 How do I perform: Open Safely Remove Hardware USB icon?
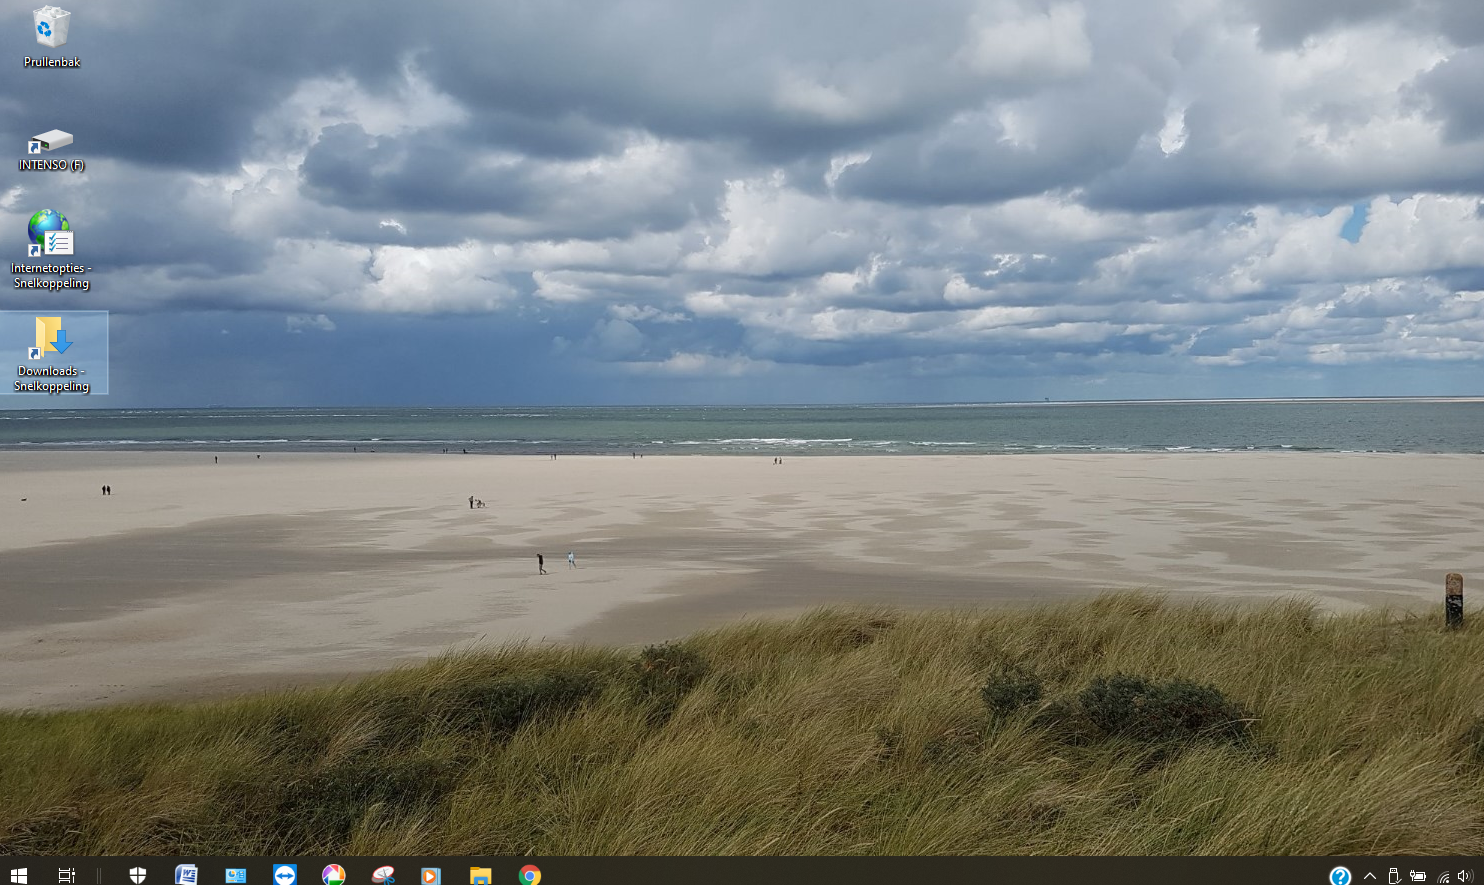1394,876
